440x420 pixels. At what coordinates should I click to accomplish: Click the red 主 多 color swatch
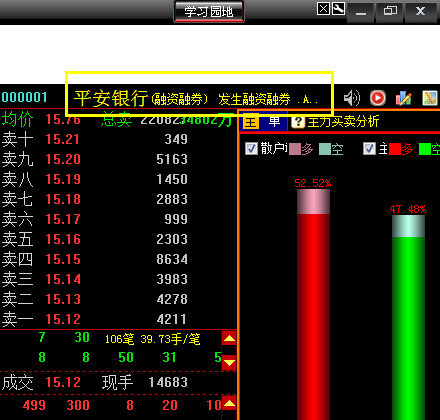[395, 149]
